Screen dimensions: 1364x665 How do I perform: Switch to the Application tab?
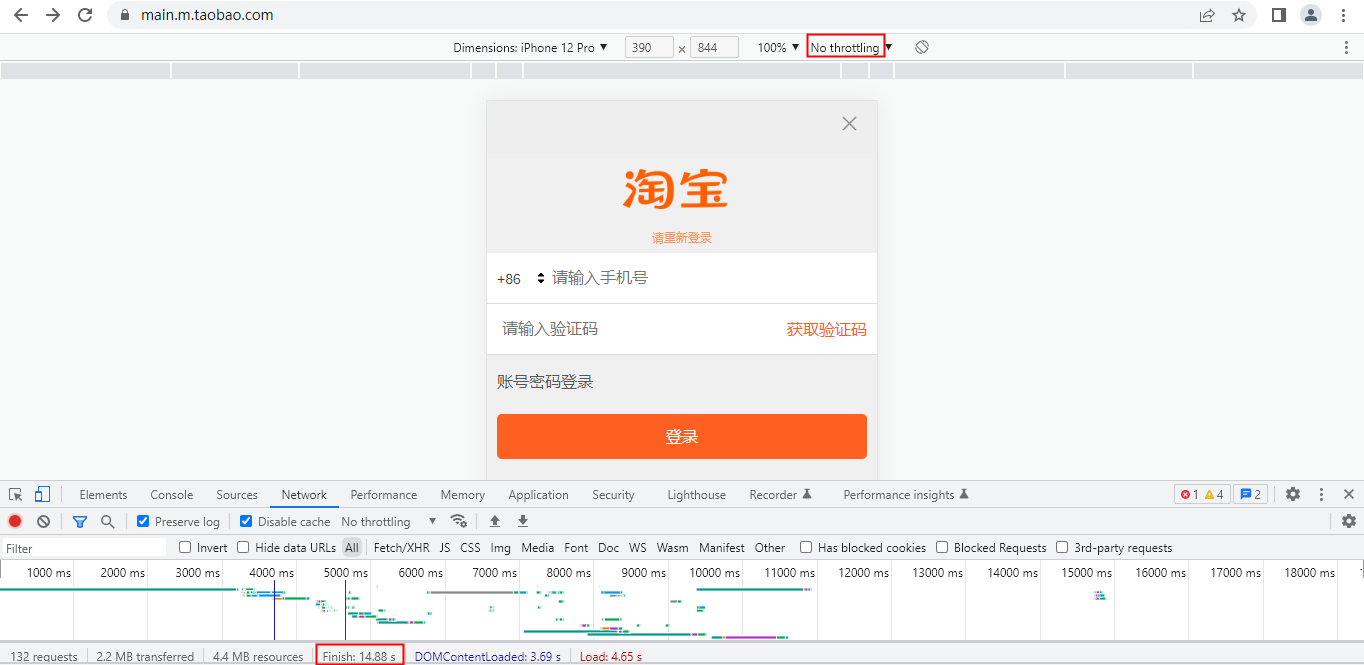point(538,494)
